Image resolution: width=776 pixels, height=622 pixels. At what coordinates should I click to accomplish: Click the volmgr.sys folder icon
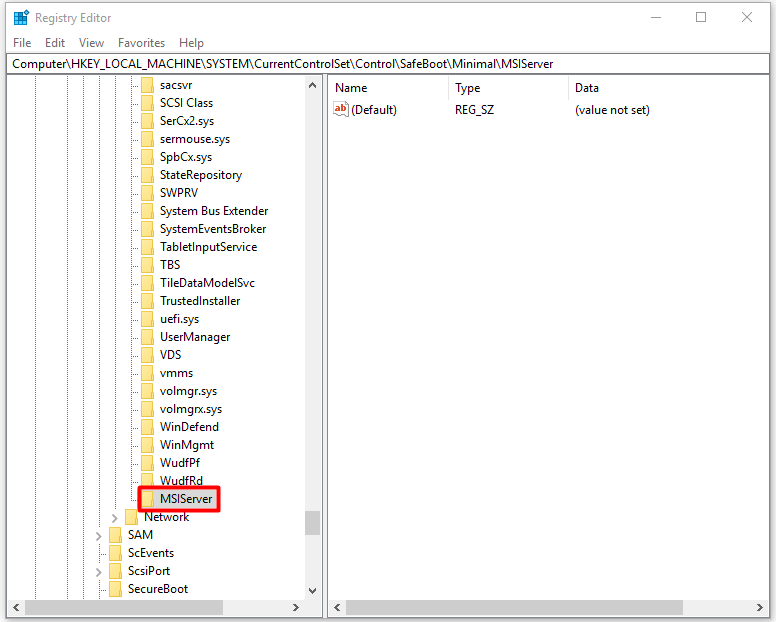pyautogui.click(x=147, y=391)
